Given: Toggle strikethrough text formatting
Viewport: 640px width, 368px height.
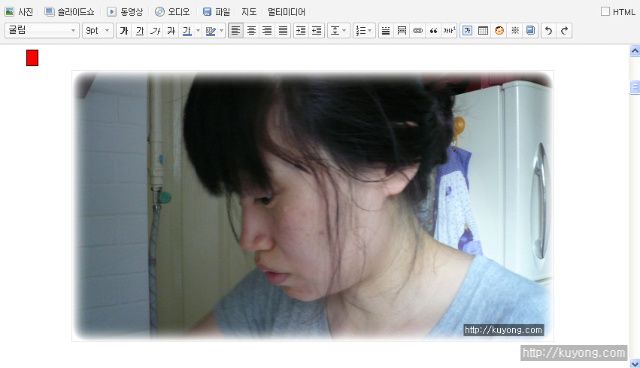Looking at the screenshot, I should [171, 31].
